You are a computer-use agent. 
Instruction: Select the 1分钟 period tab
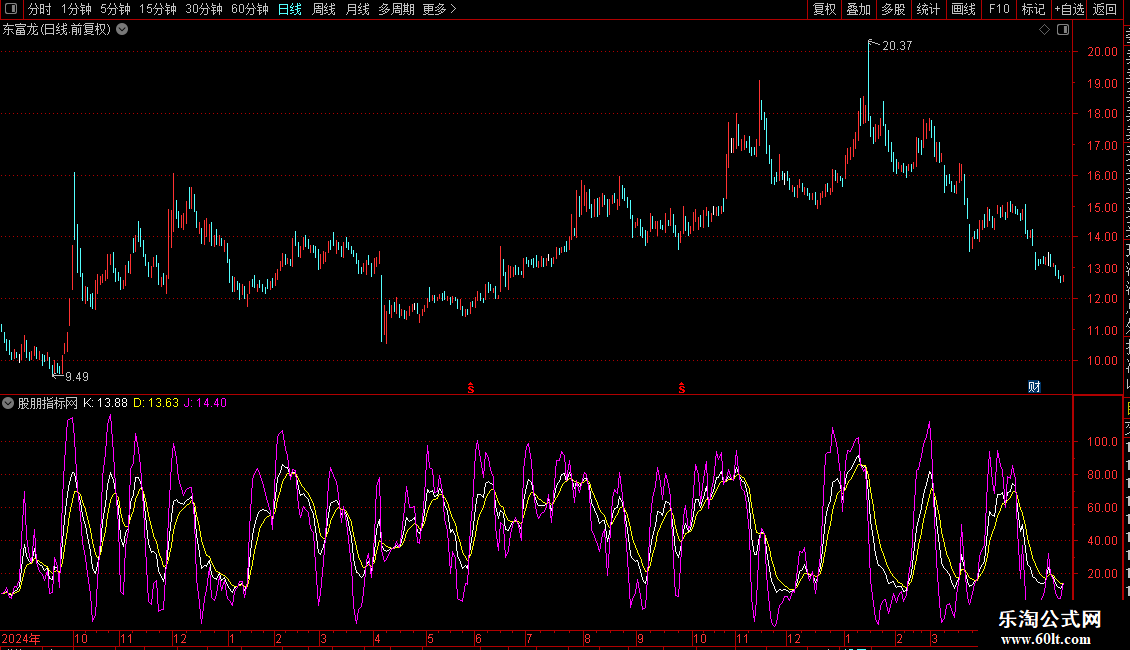pyautogui.click(x=76, y=9)
